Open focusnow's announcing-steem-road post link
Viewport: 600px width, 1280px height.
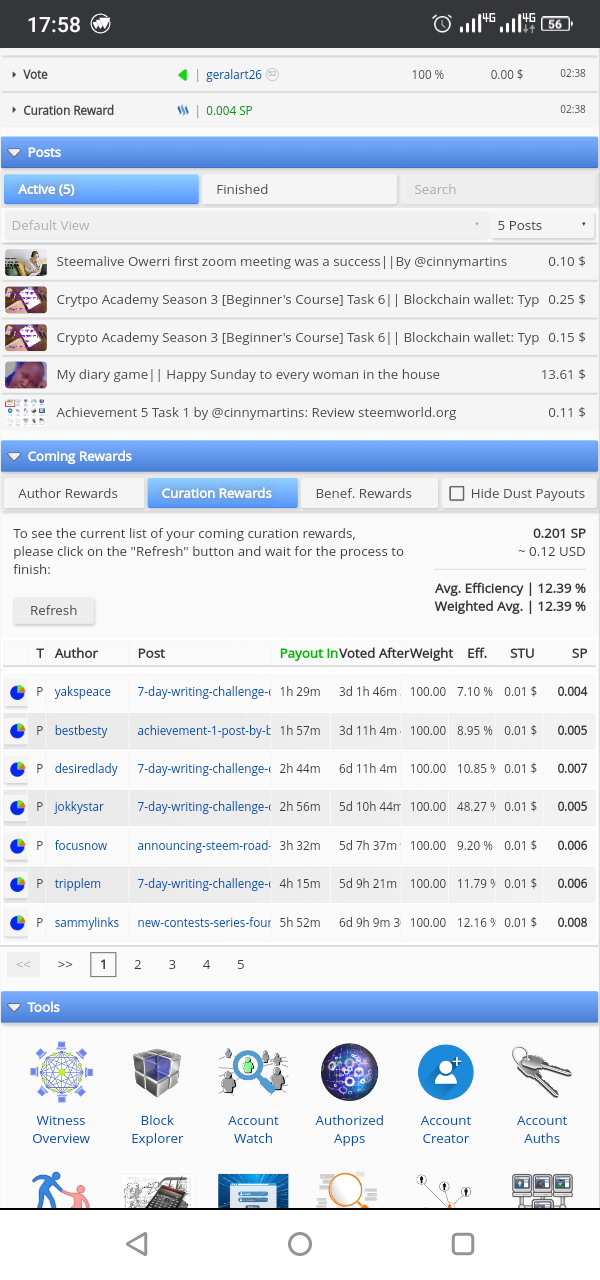[204, 846]
